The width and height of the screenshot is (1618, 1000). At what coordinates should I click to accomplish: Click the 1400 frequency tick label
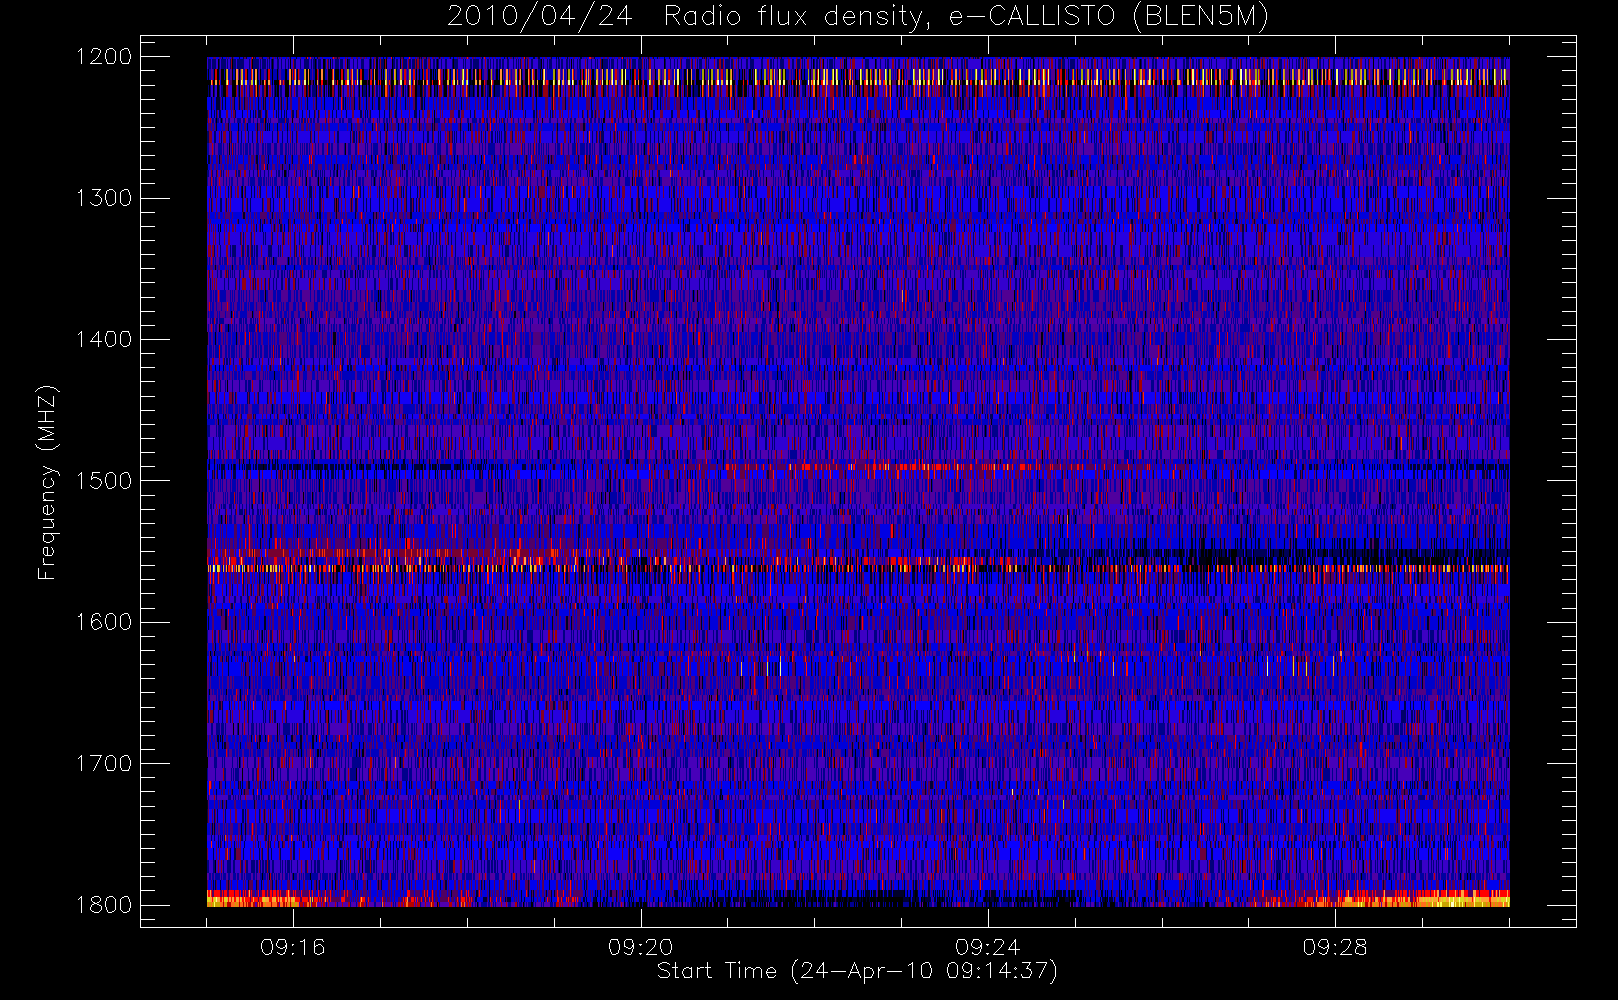click(x=104, y=340)
